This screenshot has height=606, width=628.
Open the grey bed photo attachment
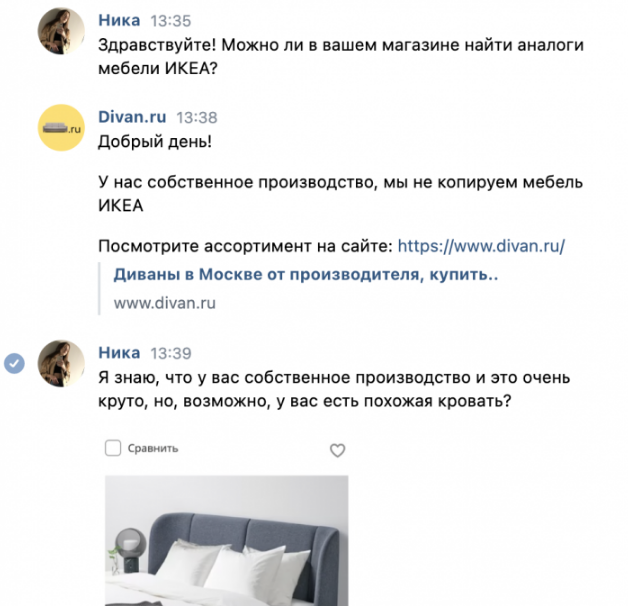click(226, 540)
